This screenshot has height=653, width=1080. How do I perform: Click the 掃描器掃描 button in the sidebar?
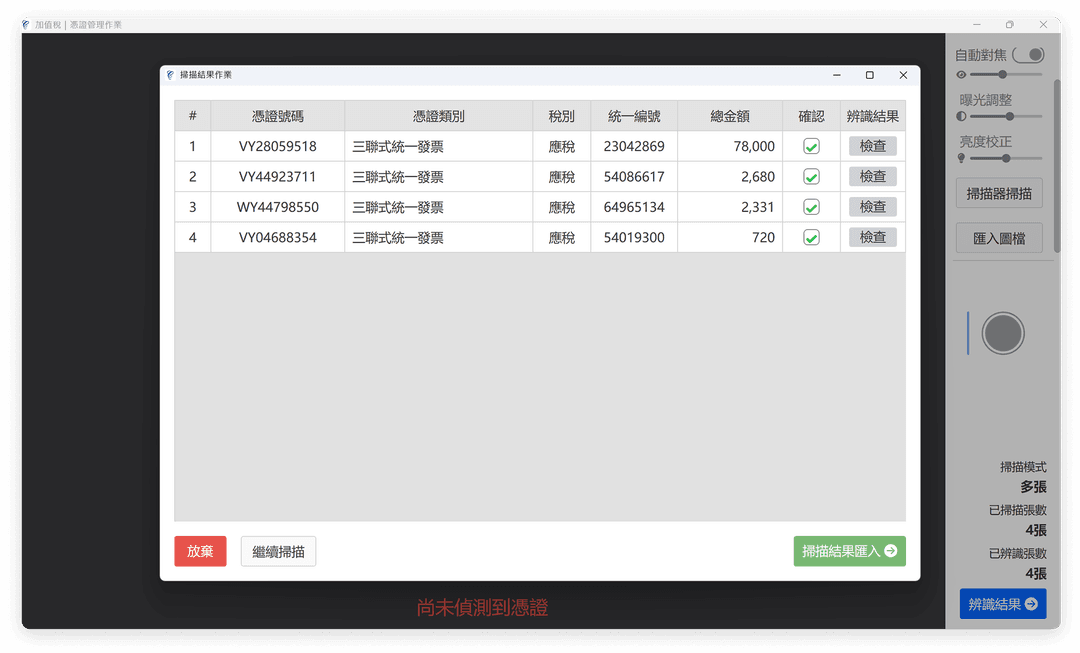click(x=999, y=192)
